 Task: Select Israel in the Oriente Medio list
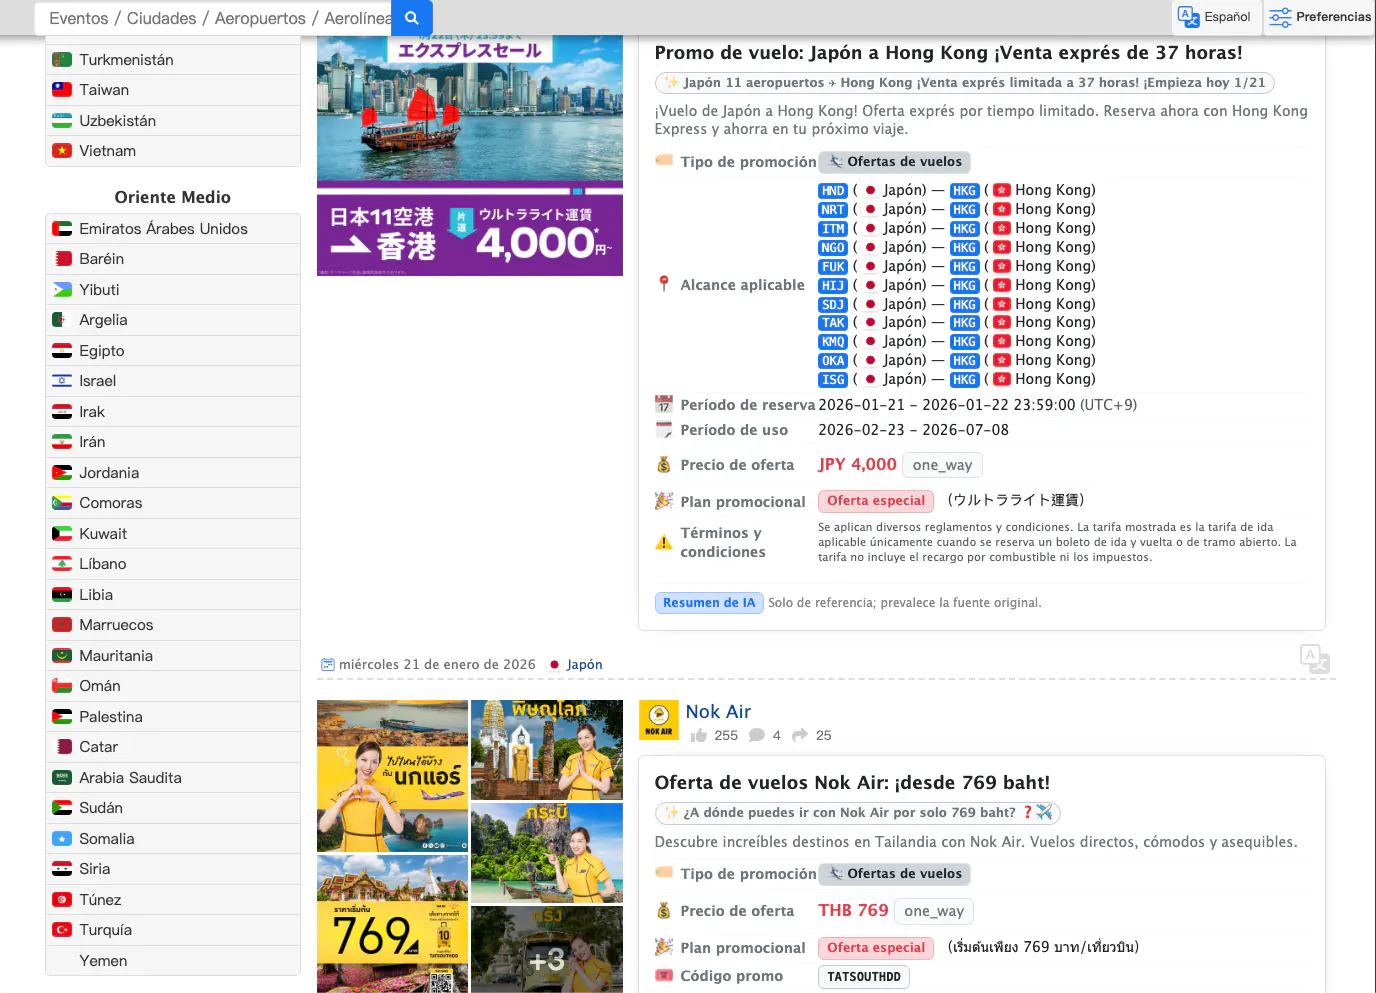[173, 381]
